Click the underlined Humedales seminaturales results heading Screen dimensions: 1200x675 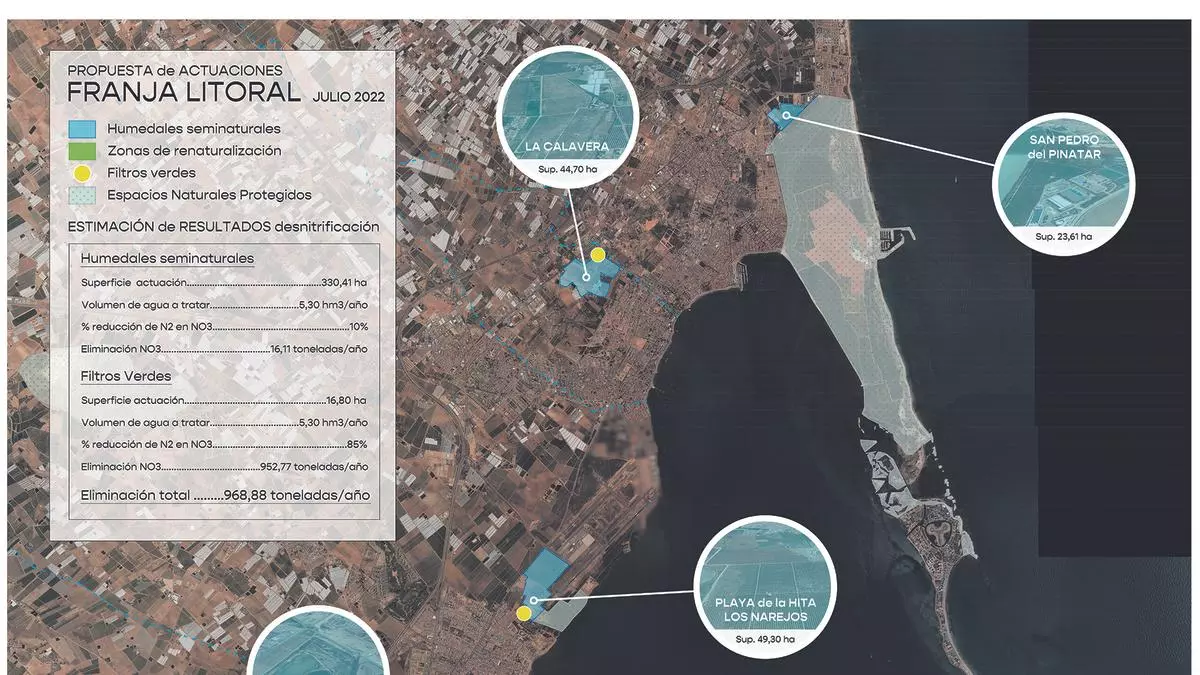pos(167,258)
